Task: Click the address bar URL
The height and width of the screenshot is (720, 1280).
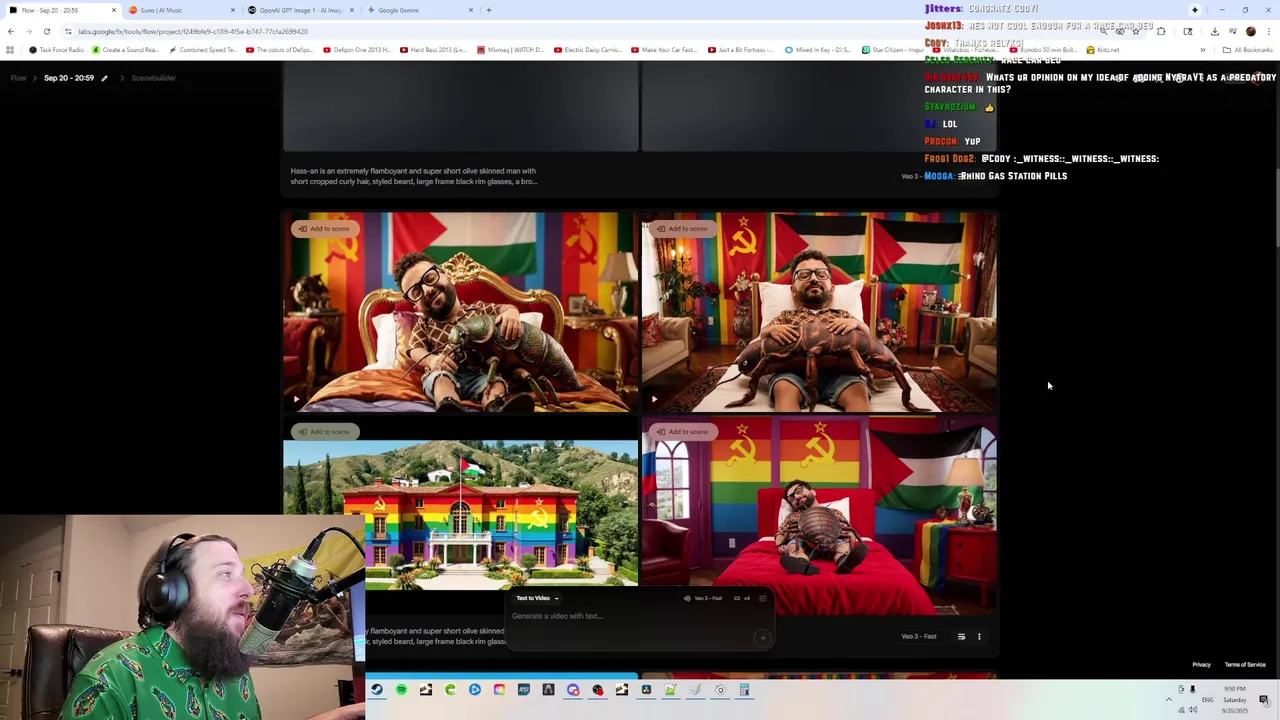Action: point(193,31)
